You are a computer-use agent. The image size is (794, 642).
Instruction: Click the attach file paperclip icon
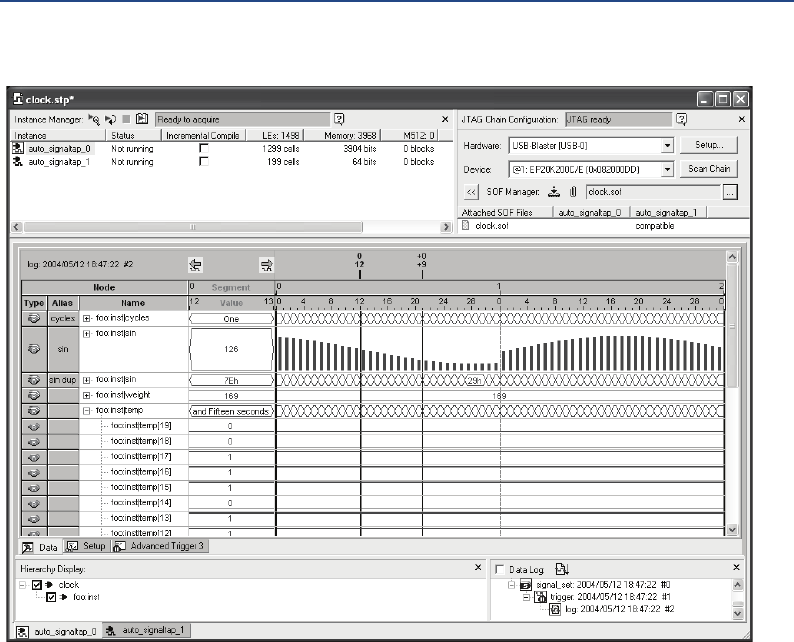pyautogui.click(x=573, y=192)
